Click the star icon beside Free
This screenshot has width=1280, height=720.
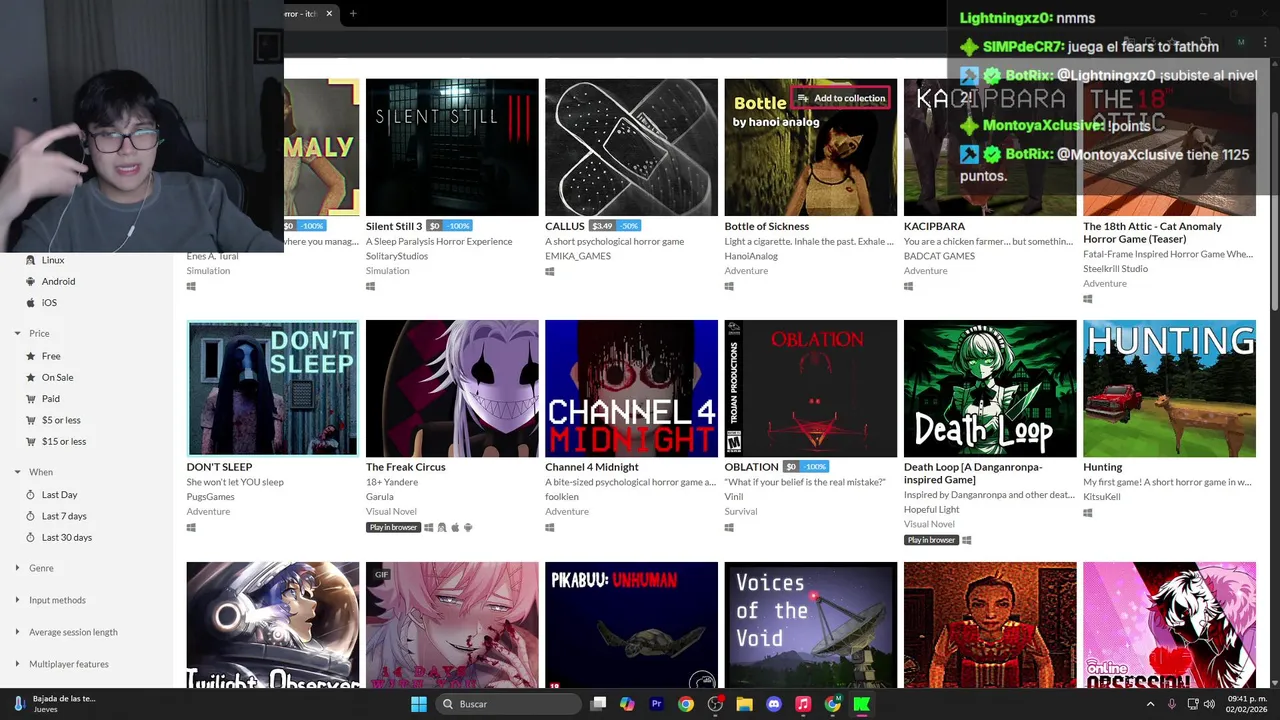point(30,356)
